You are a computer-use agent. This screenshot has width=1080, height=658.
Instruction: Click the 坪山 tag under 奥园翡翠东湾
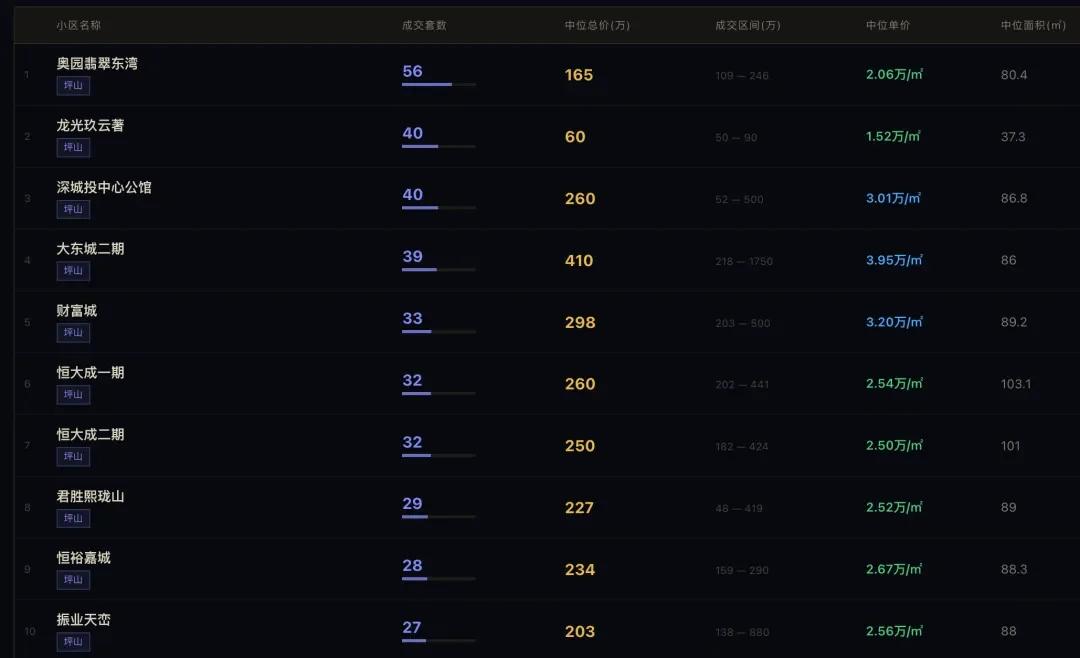(x=73, y=86)
